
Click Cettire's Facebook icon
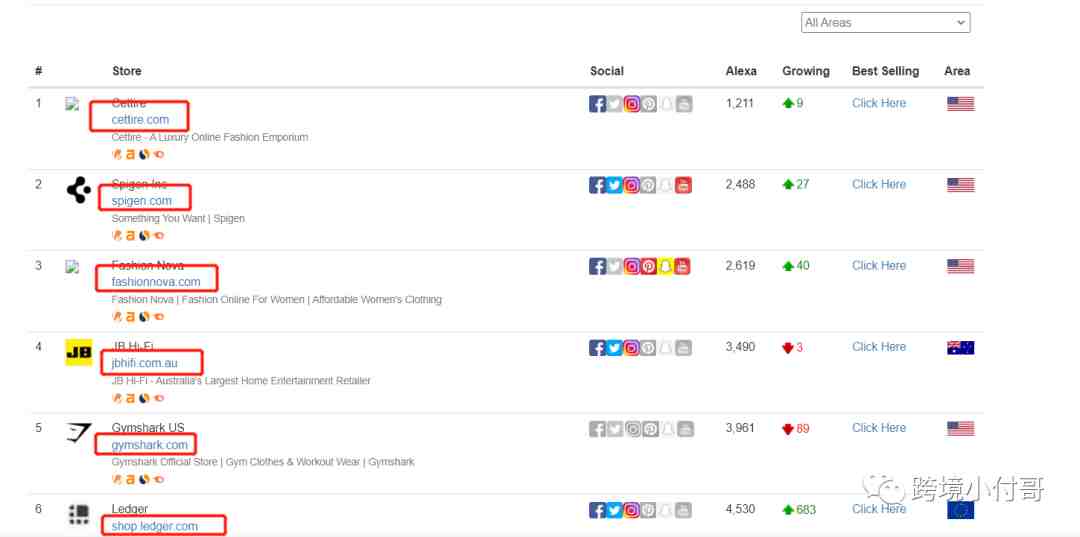coord(598,104)
